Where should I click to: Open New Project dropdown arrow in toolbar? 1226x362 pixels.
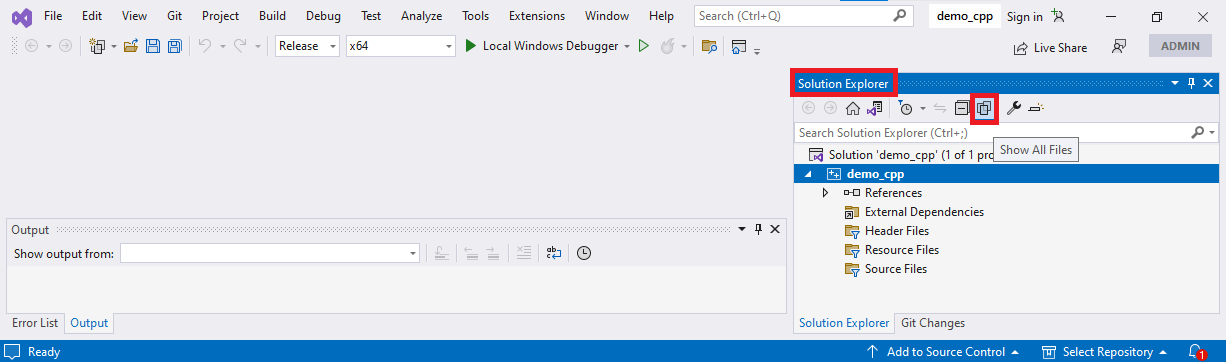[114, 46]
